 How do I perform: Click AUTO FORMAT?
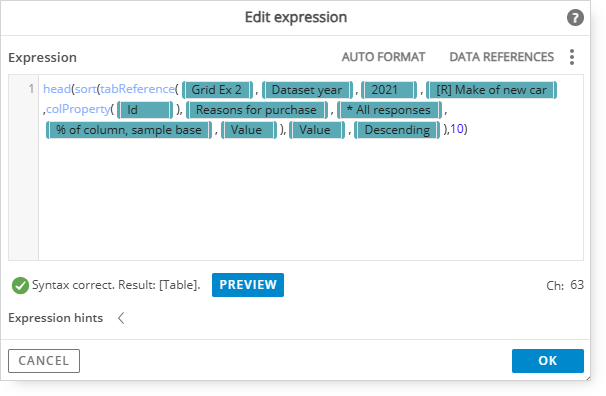tap(383, 57)
